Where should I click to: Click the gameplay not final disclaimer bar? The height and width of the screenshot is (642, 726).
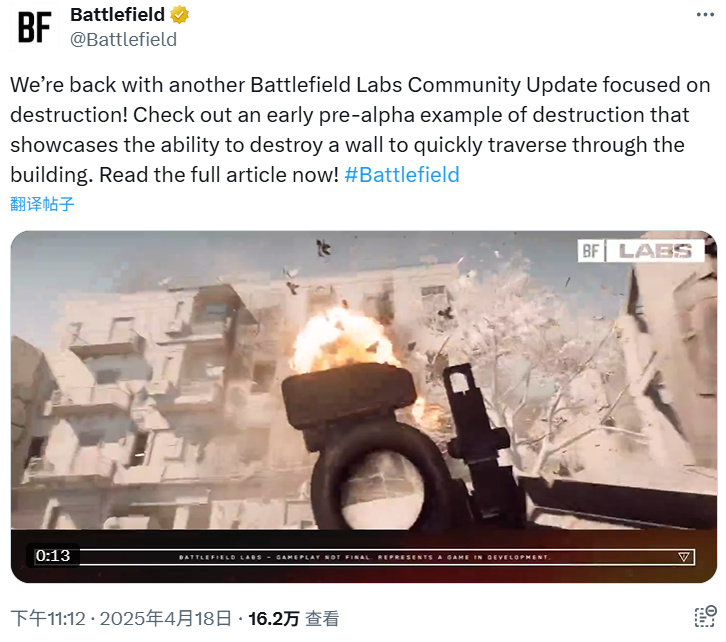click(x=364, y=557)
